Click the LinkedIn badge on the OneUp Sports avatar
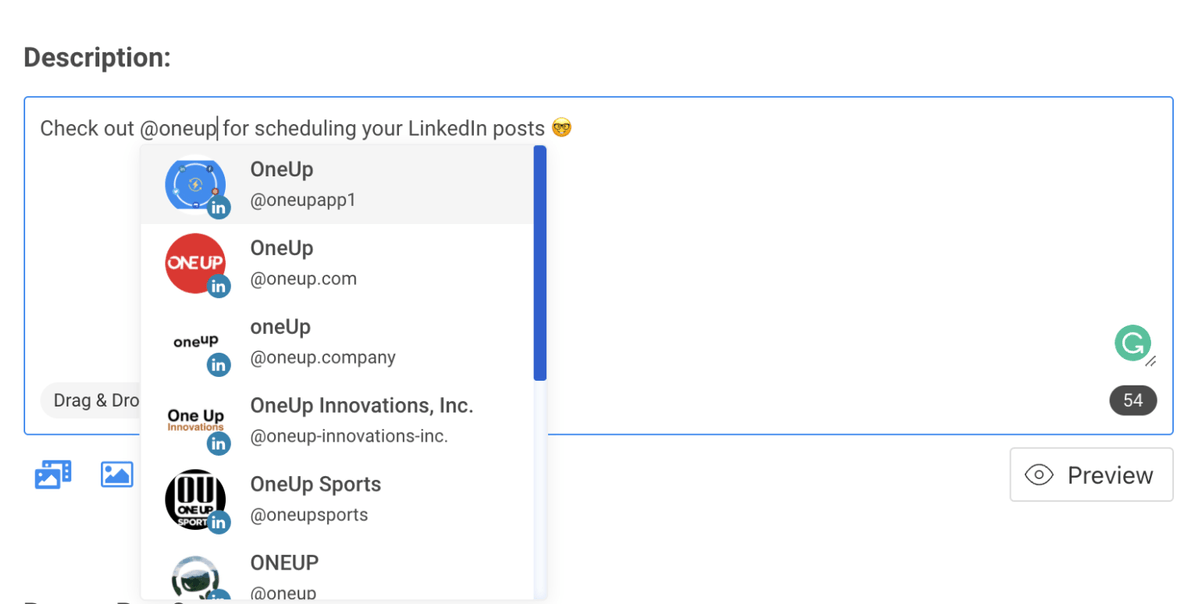The width and height of the screenshot is (1199, 604). click(218, 522)
